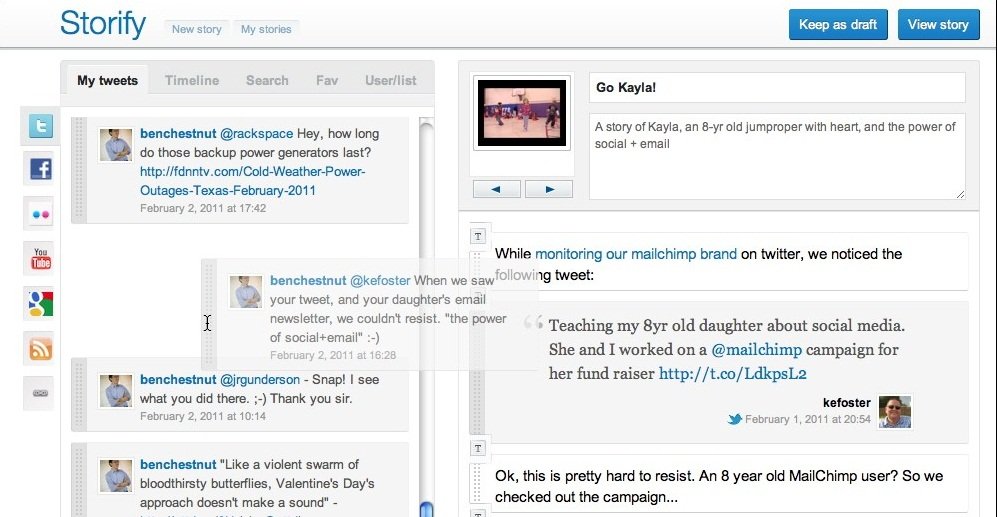
Task: Click scrollbar thumb in tweets list
Action: tap(427, 509)
